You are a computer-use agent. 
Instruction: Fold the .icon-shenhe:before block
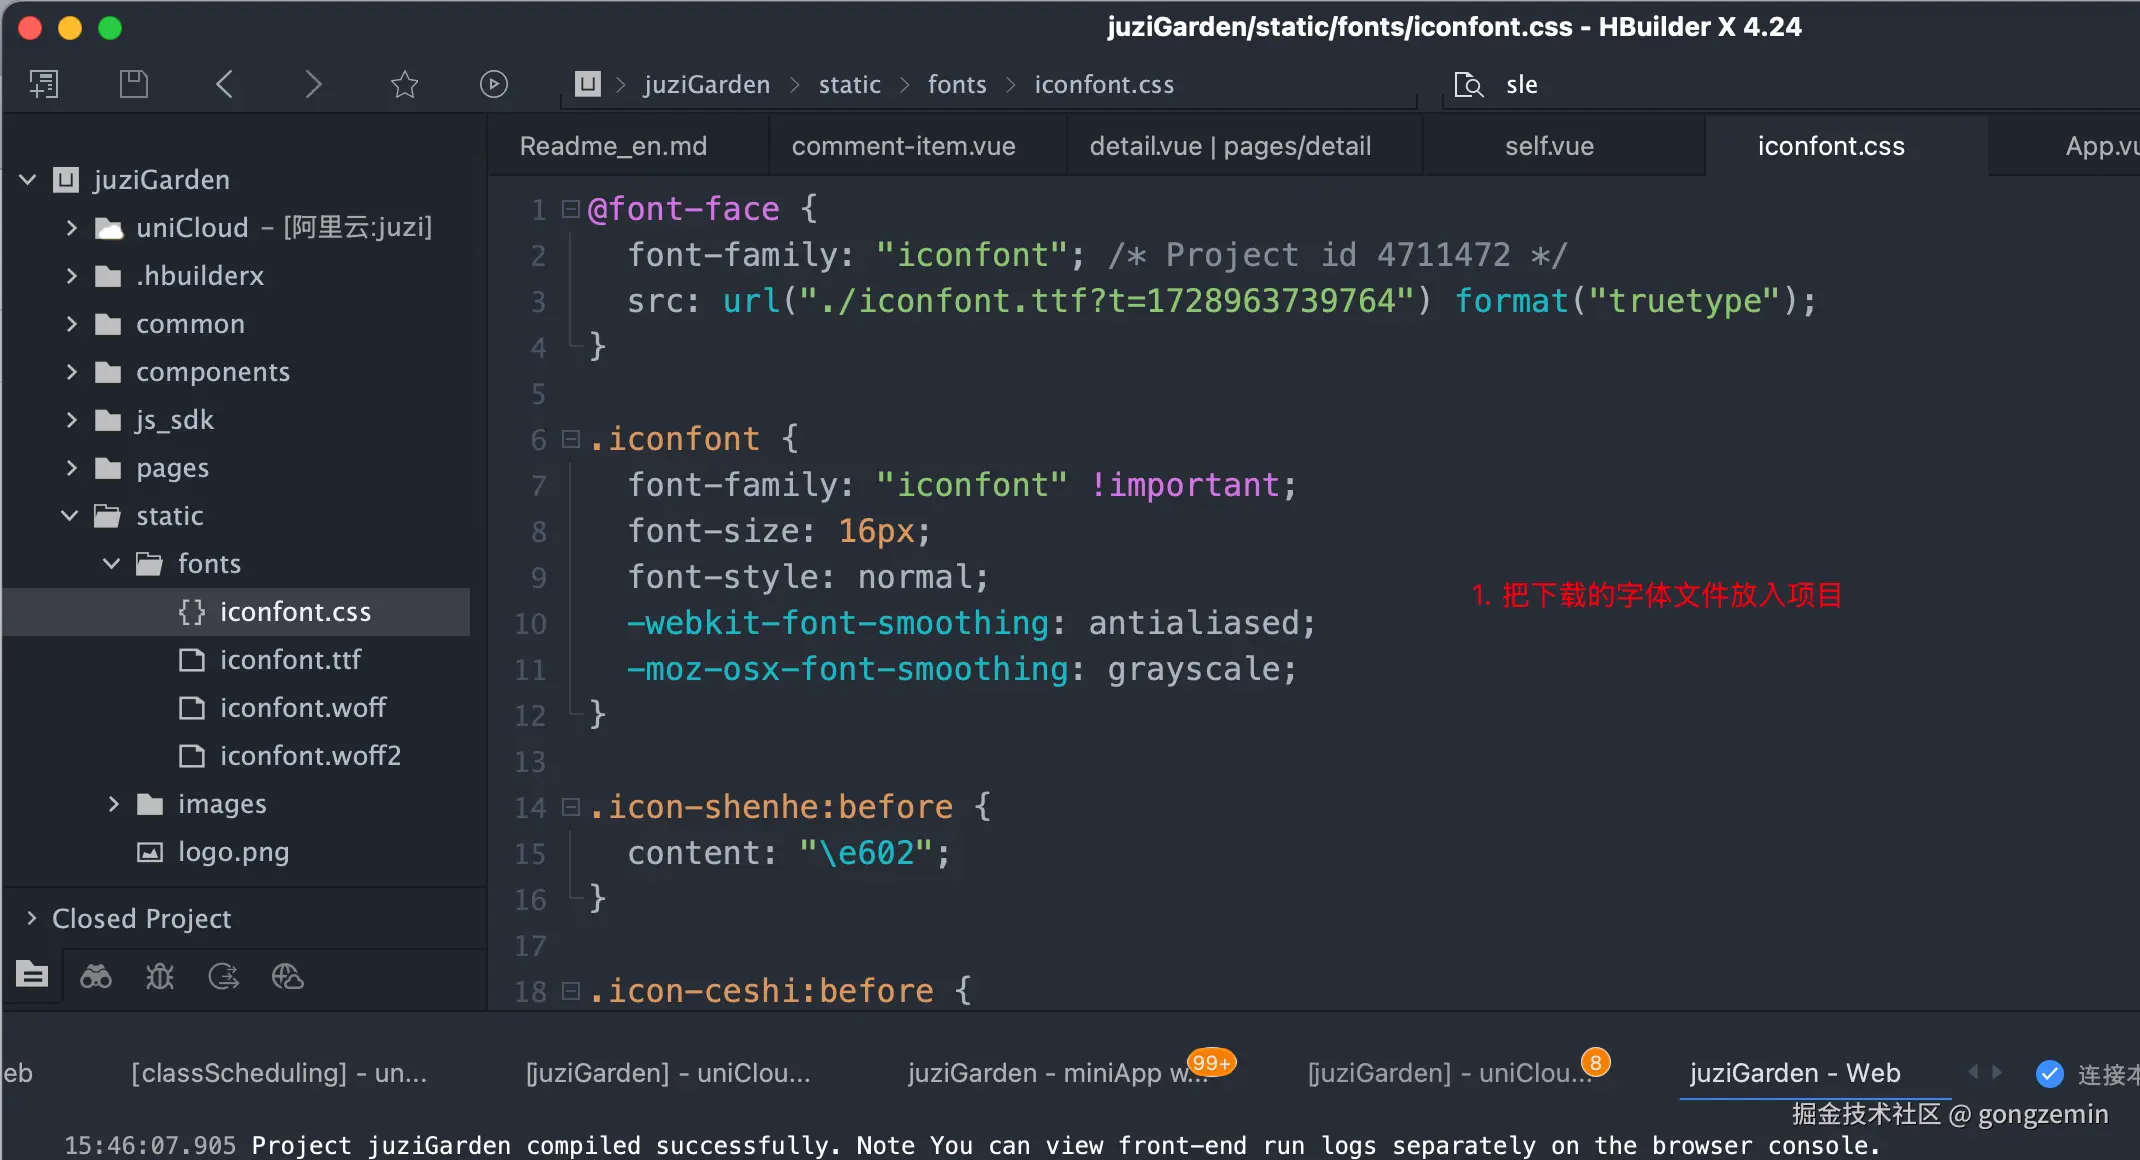click(x=571, y=807)
